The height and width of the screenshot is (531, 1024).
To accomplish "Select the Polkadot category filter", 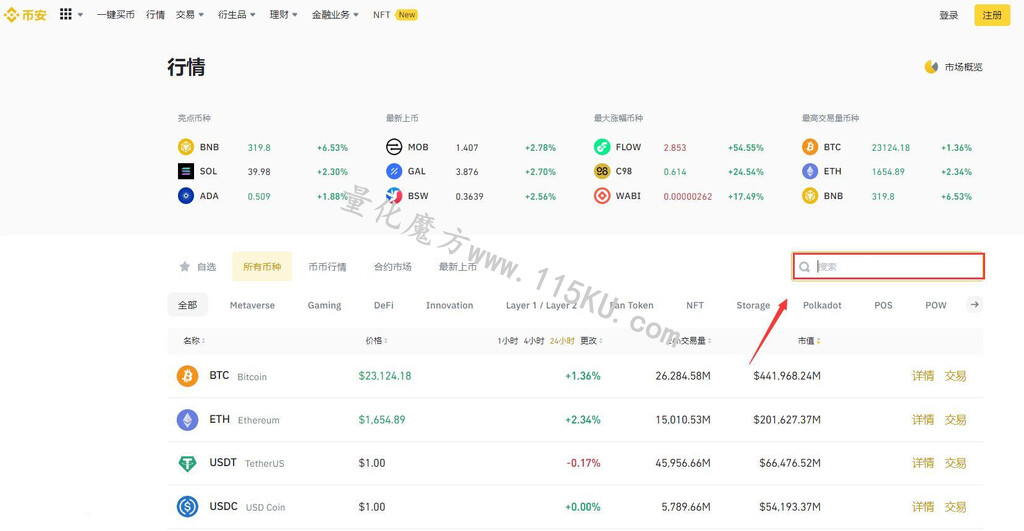I will click(x=822, y=305).
